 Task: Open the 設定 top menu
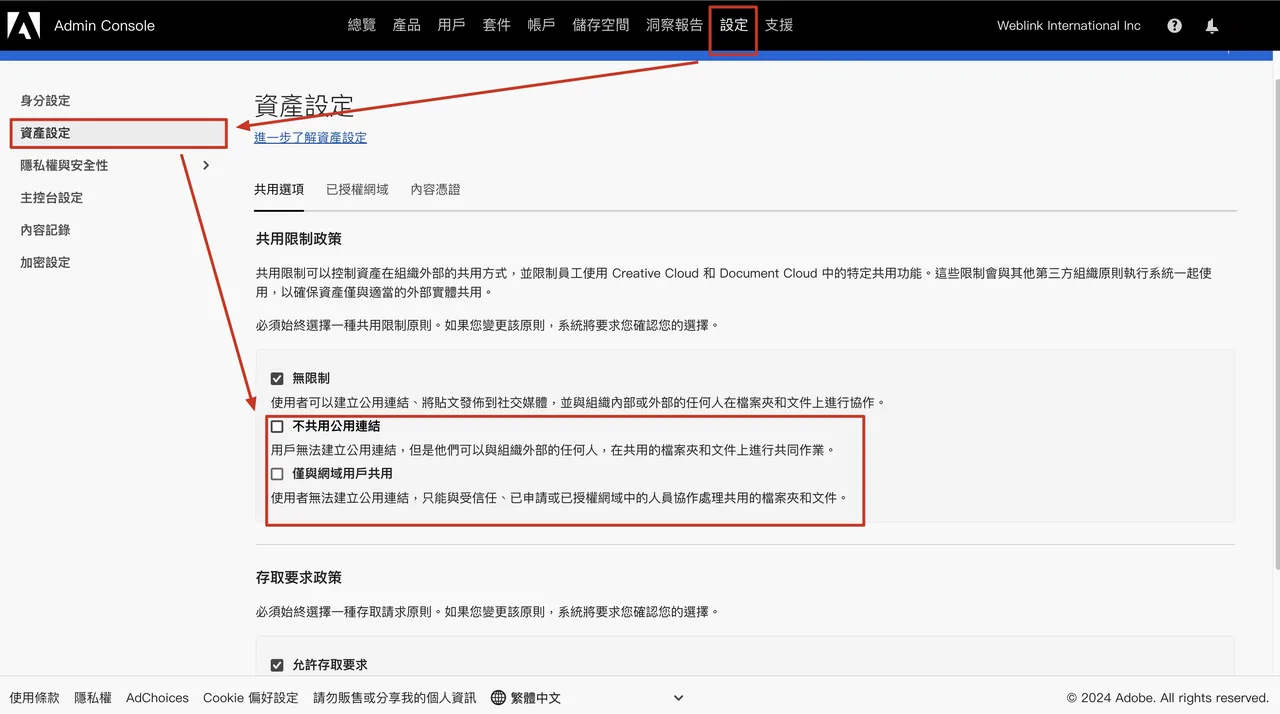[734, 25]
